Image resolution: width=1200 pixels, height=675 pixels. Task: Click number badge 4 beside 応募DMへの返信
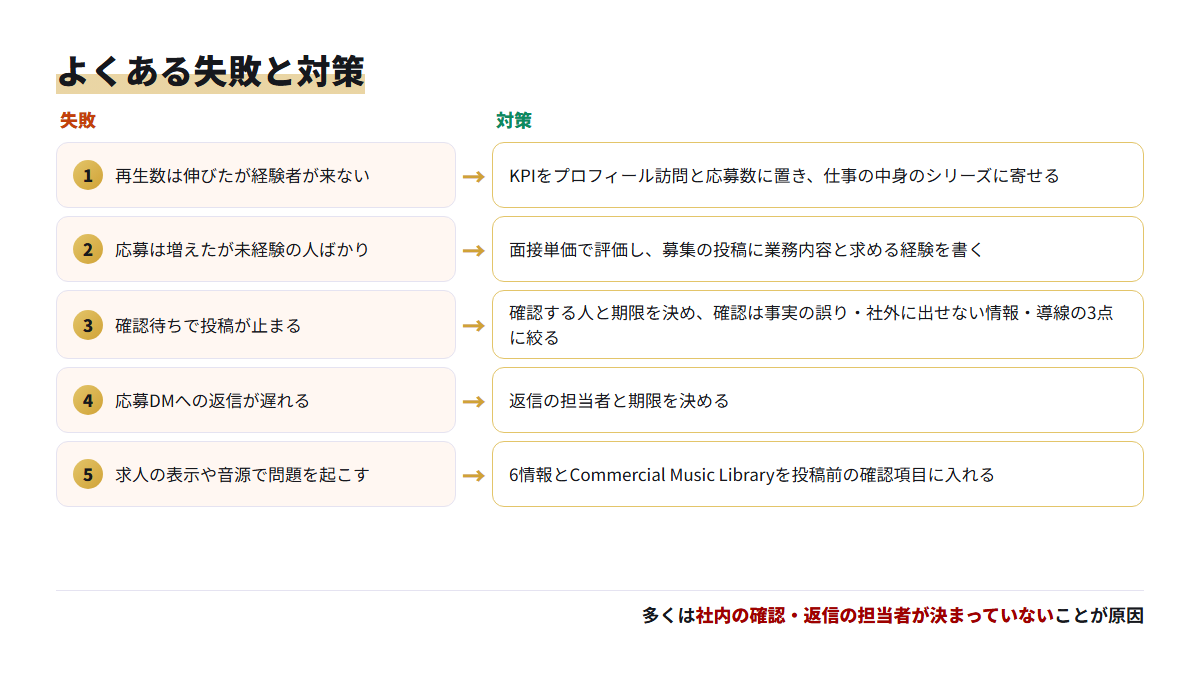88,400
